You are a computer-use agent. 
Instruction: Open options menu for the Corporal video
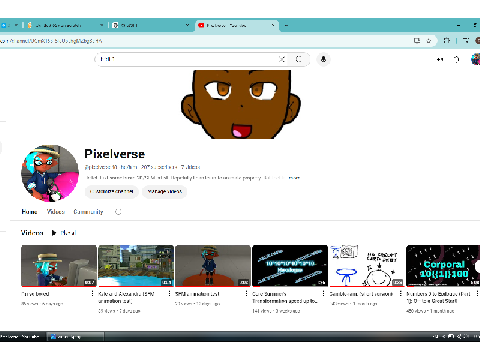coord(477,294)
